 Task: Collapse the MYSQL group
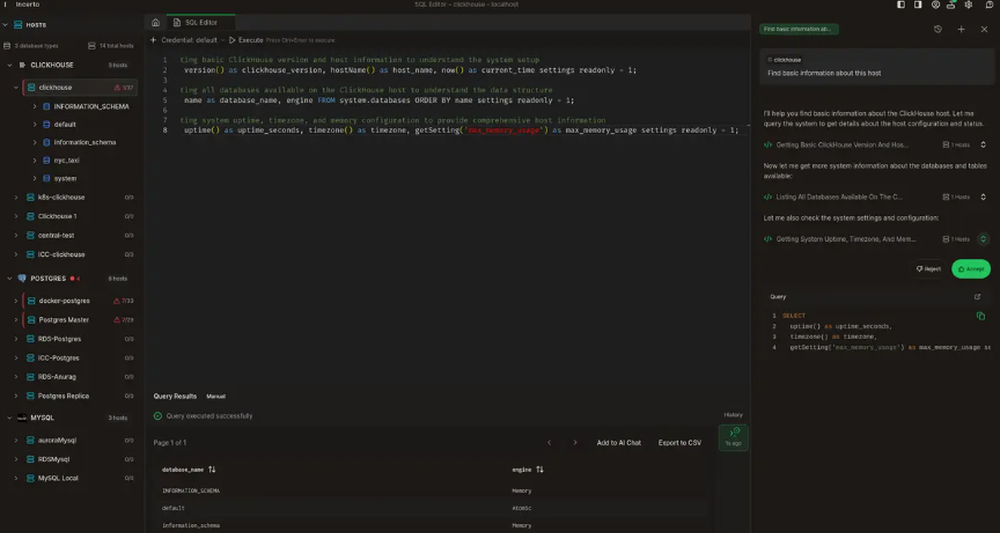(x=10, y=418)
